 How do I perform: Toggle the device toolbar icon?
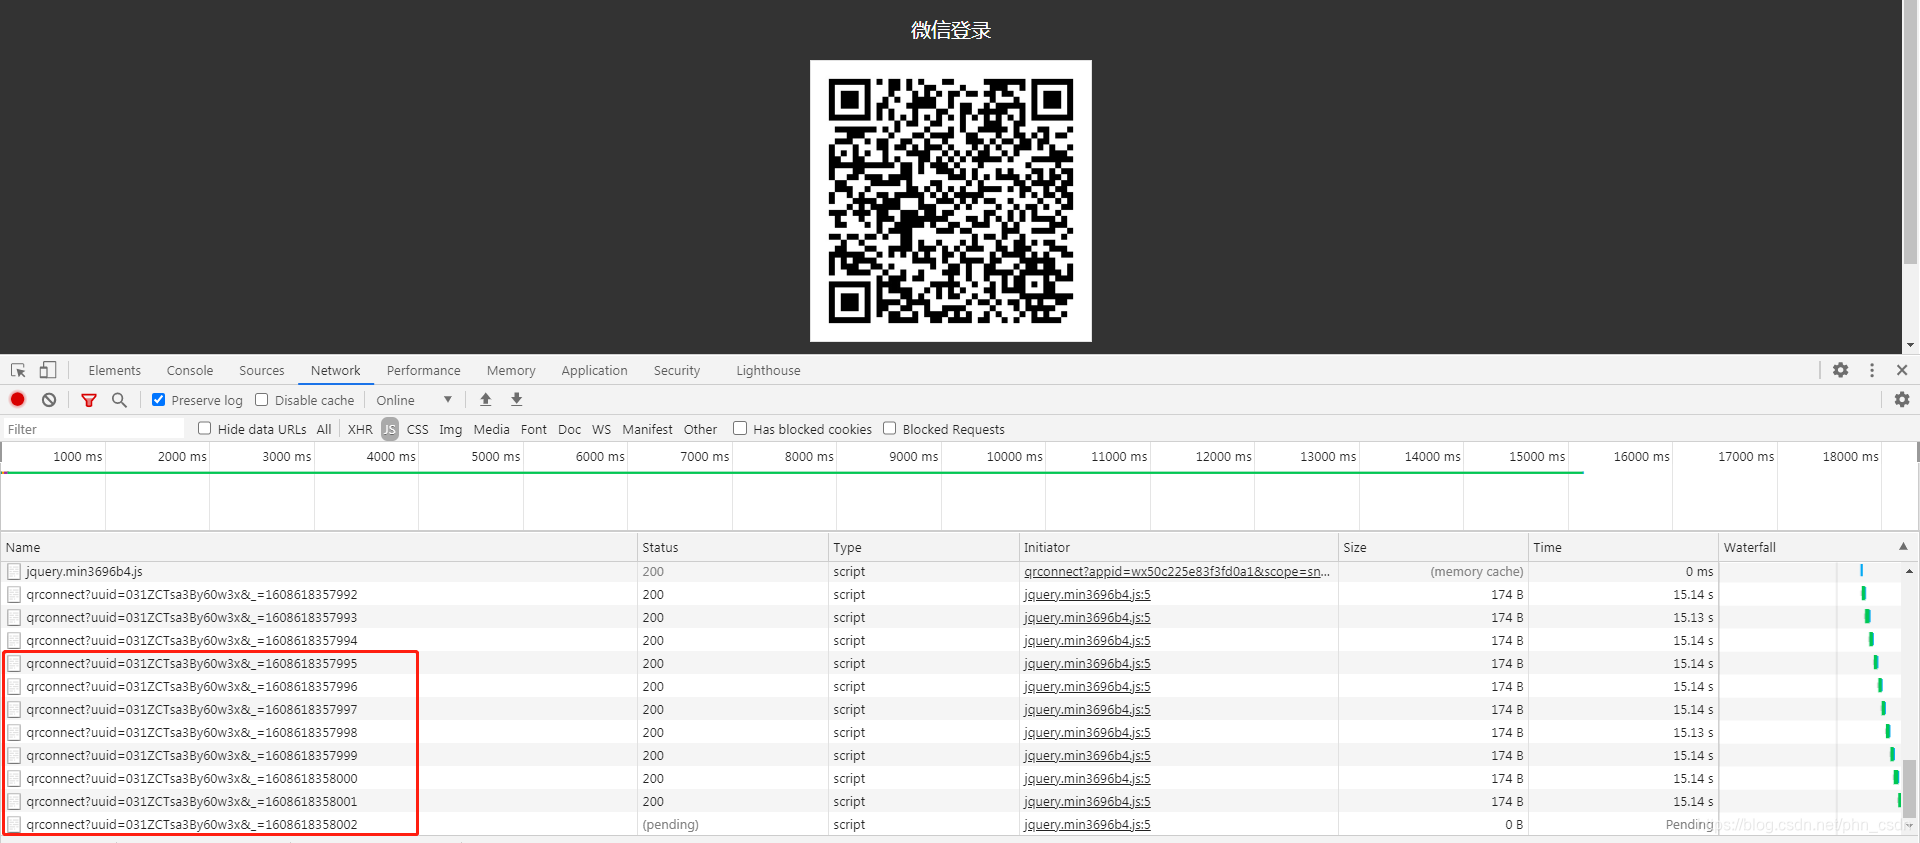coord(47,370)
